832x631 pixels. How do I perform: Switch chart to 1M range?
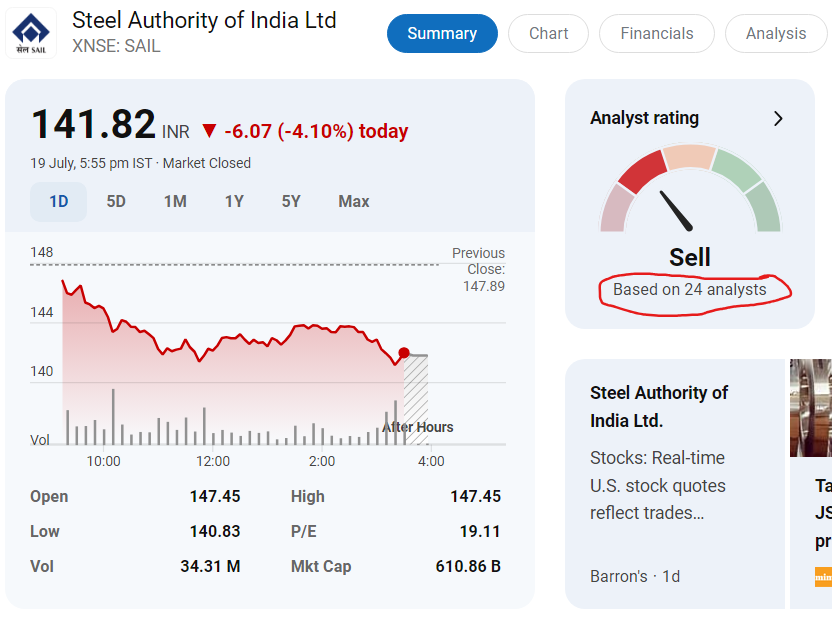tap(175, 202)
